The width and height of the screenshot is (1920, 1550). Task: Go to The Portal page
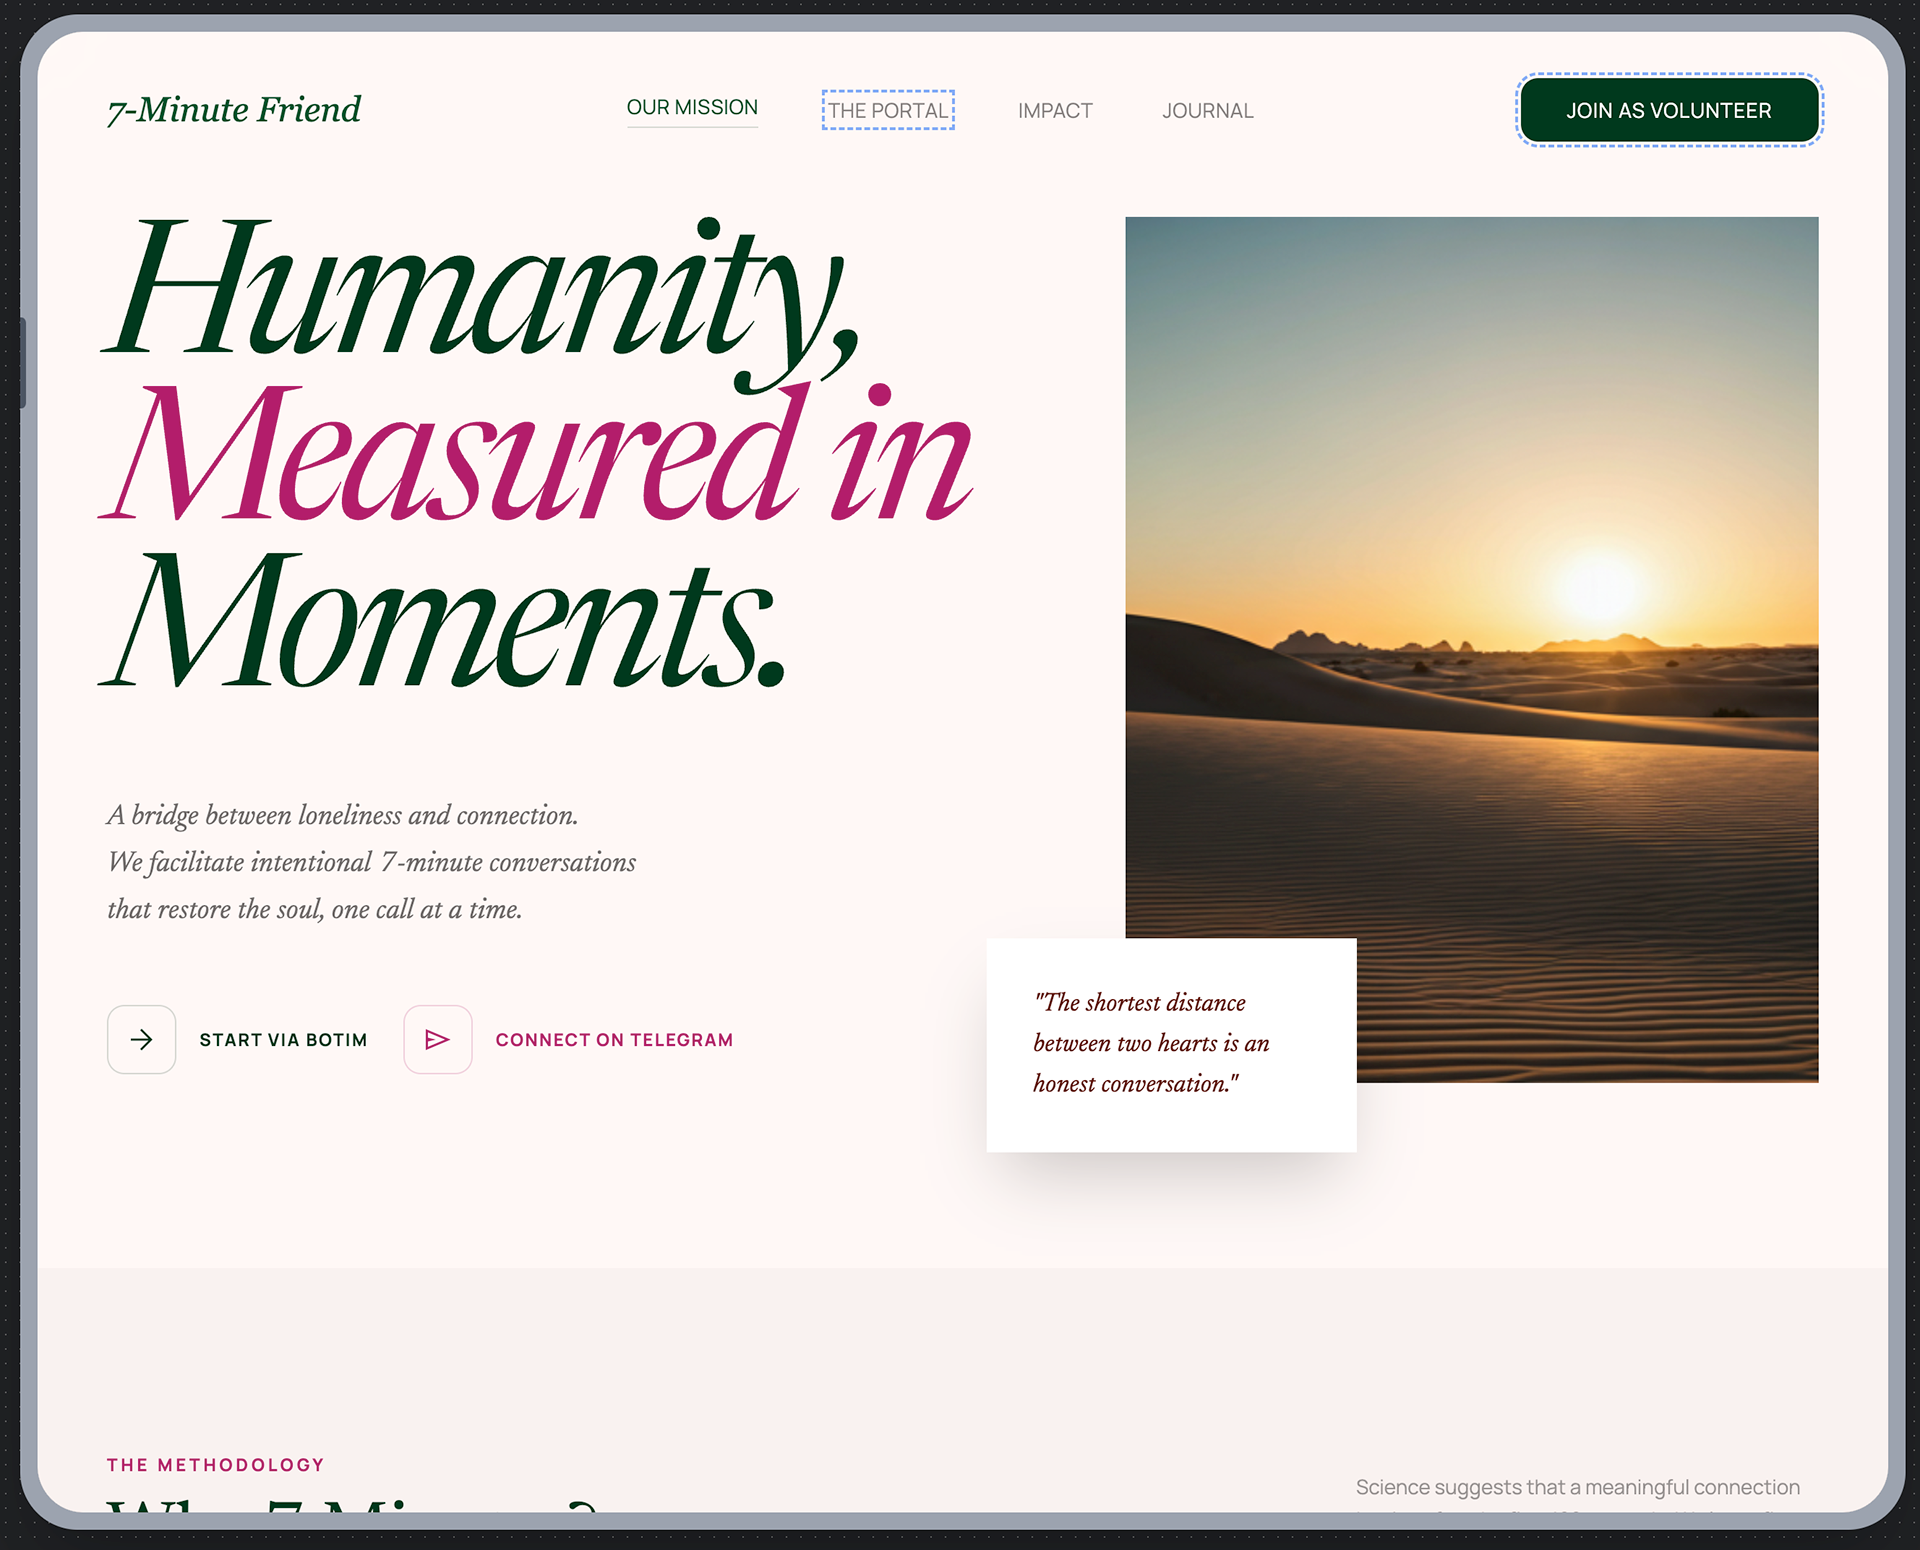tap(888, 110)
